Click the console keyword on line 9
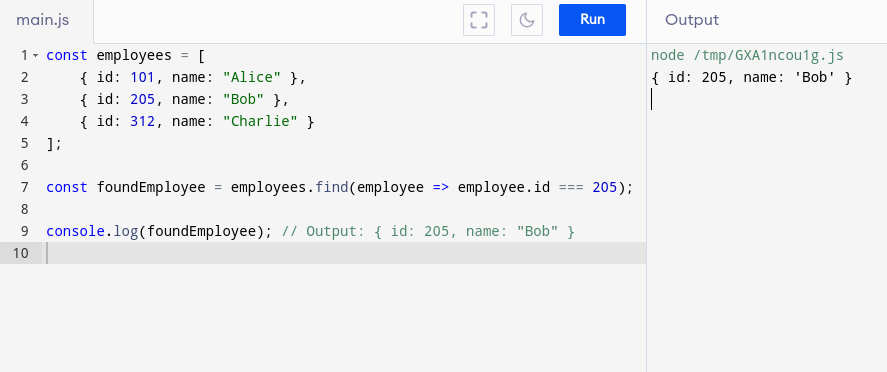 coord(76,232)
